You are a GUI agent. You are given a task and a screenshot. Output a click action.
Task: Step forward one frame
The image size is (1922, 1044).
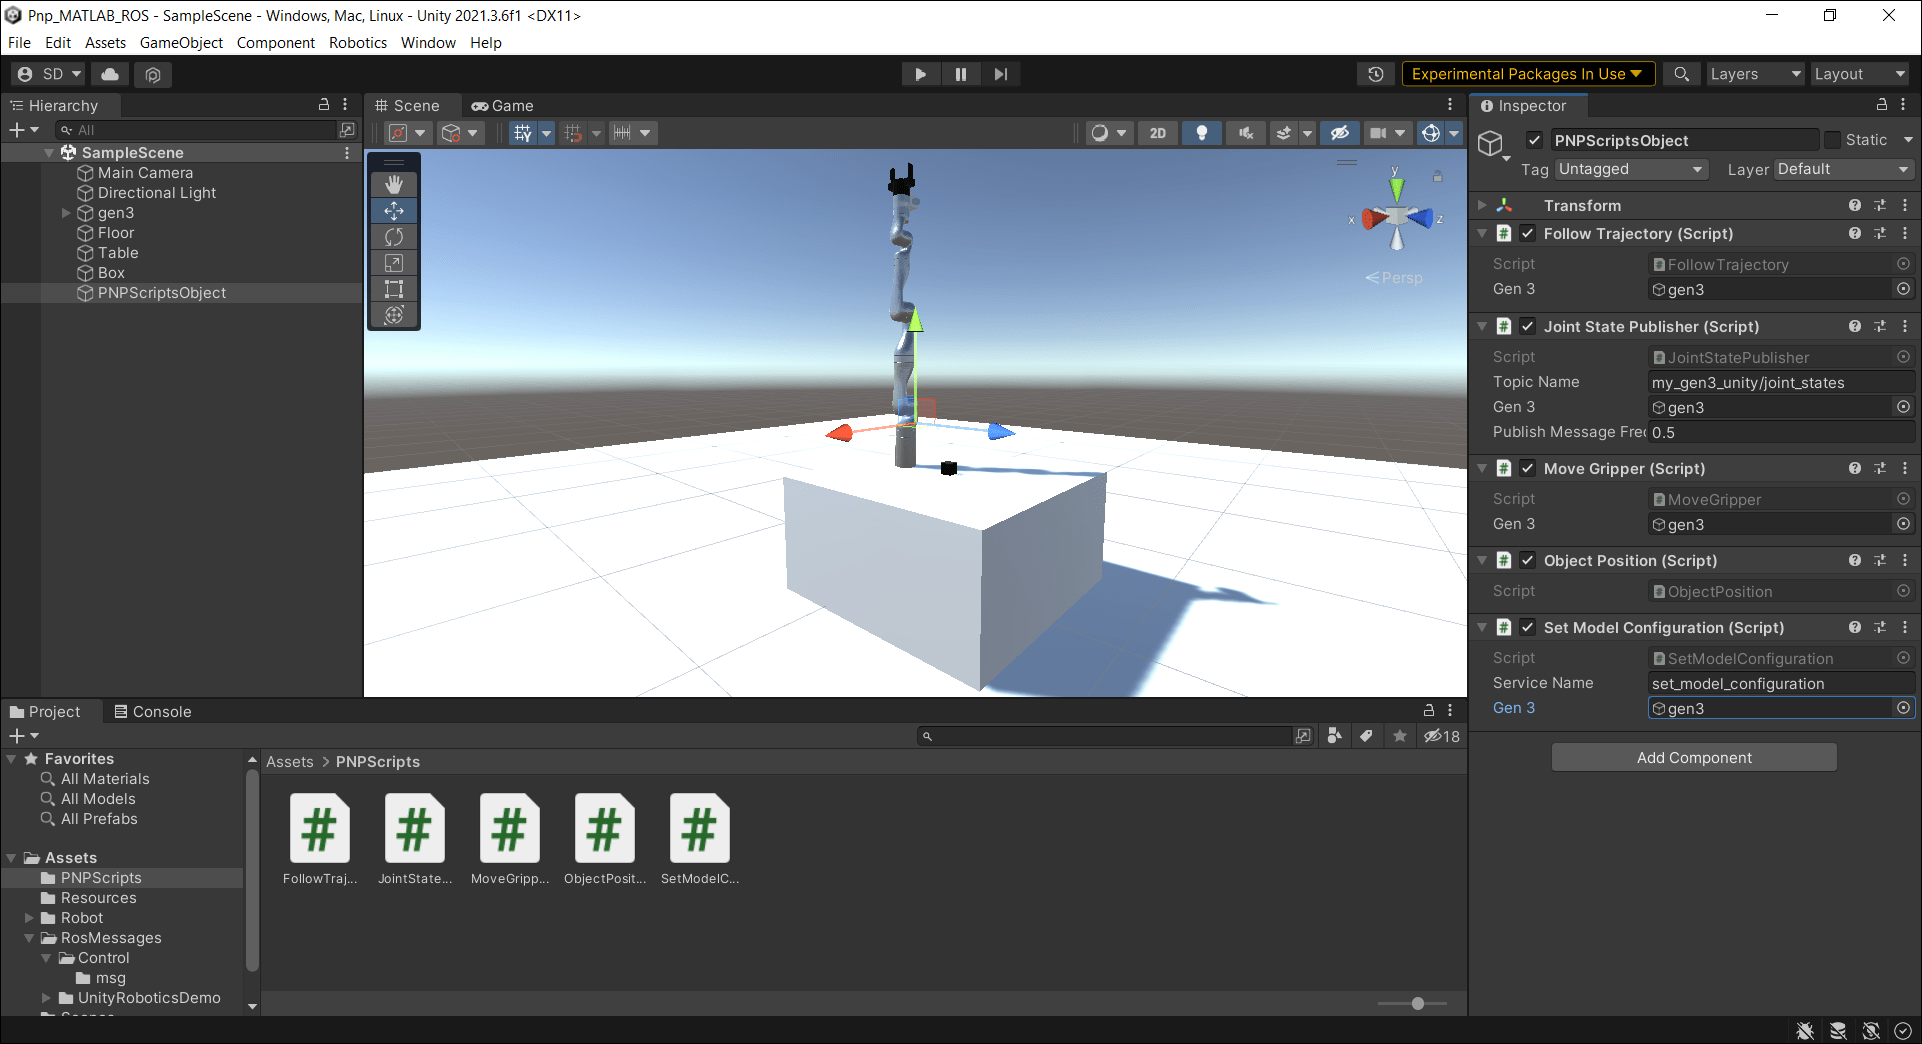click(x=1001, y=74)
